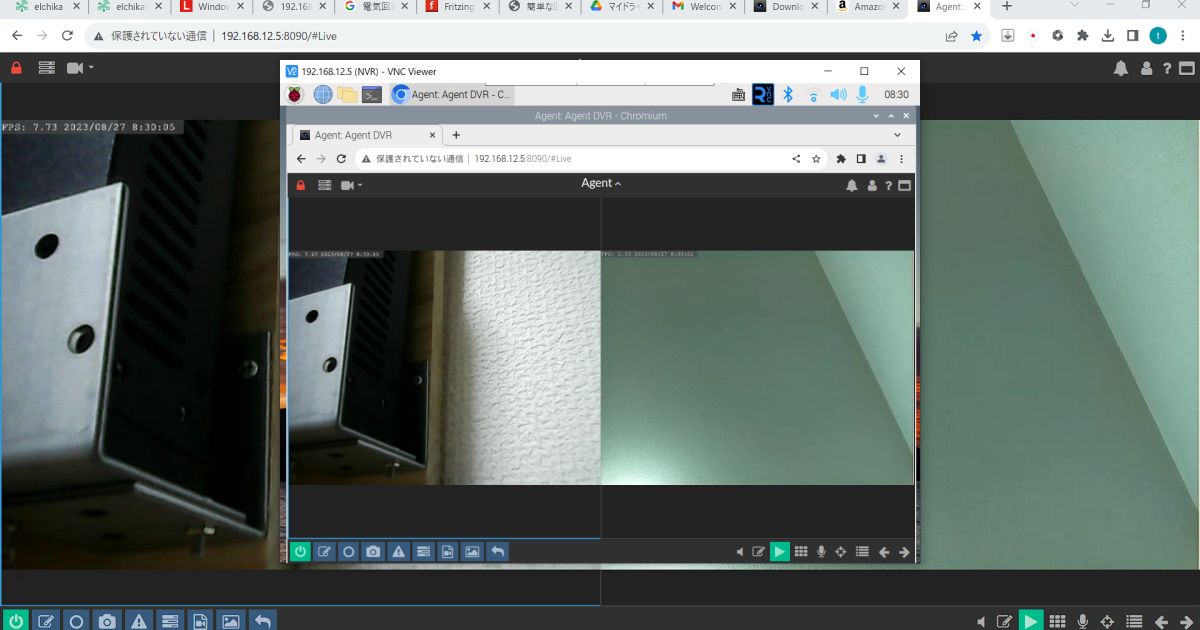The image size is (1200, 630).
Task: Open Chromium's three-dot menu
Action: tap(901, 158)
